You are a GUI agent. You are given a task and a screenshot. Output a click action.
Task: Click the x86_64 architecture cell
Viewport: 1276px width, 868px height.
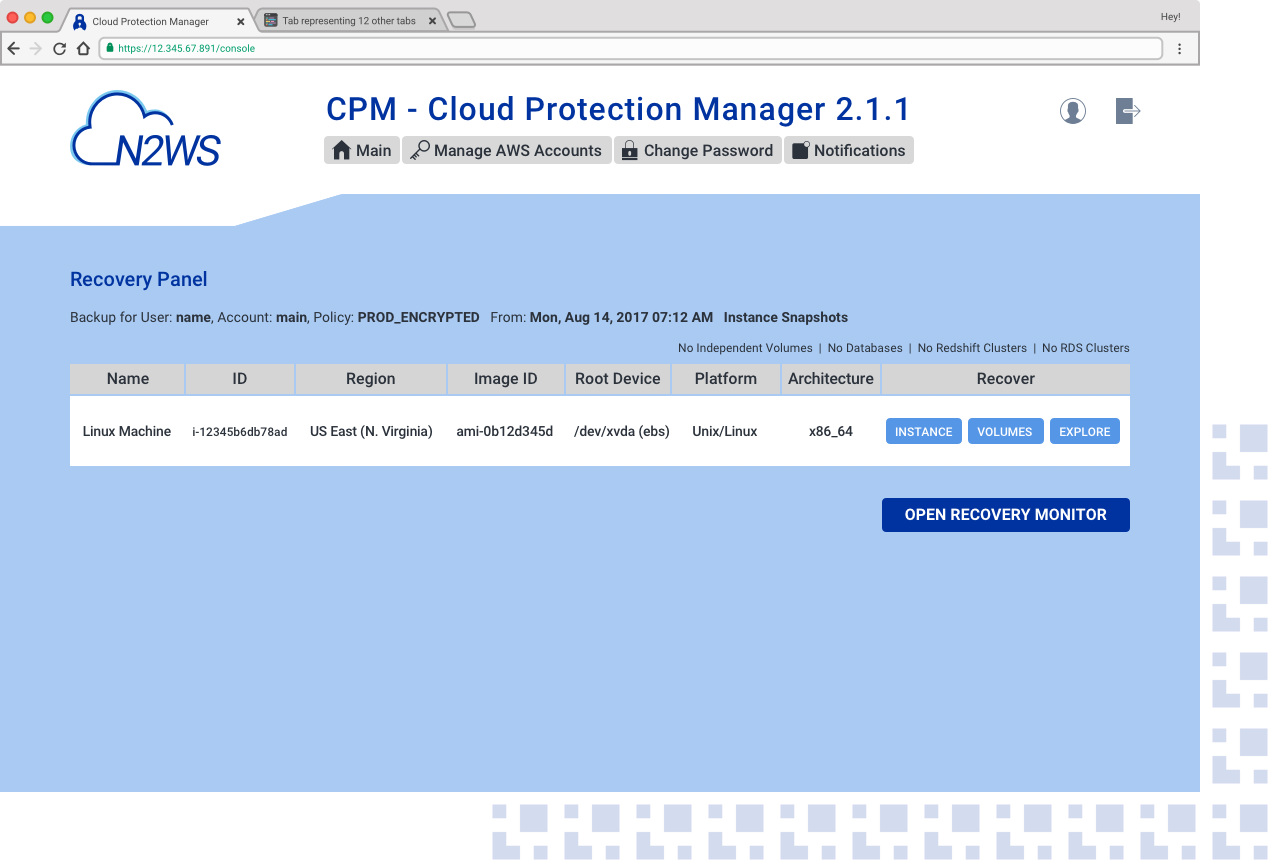pyautogui.click(x=831, y=431)
